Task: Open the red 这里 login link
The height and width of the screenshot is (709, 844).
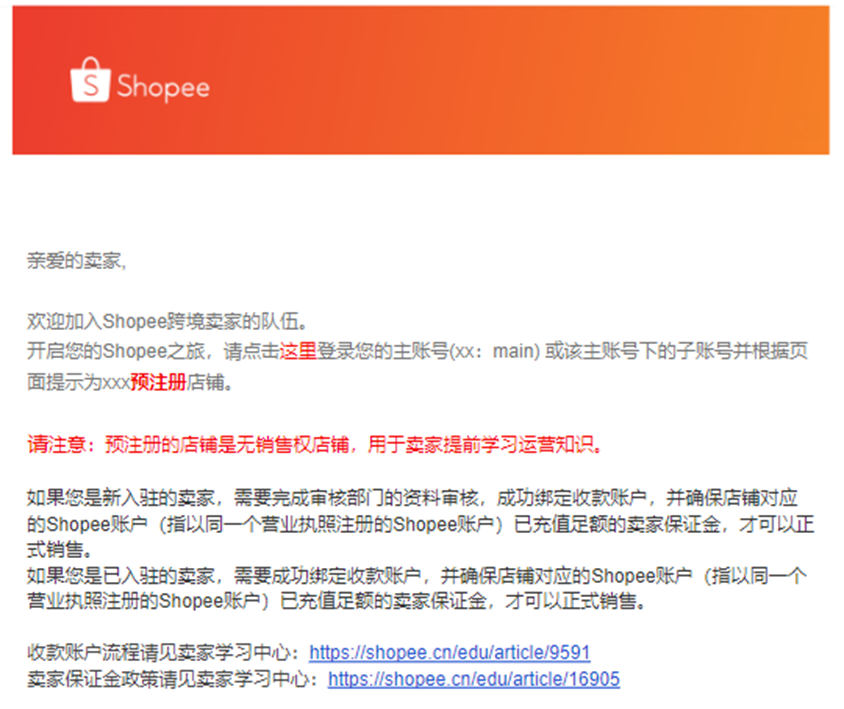Action: 298,351
